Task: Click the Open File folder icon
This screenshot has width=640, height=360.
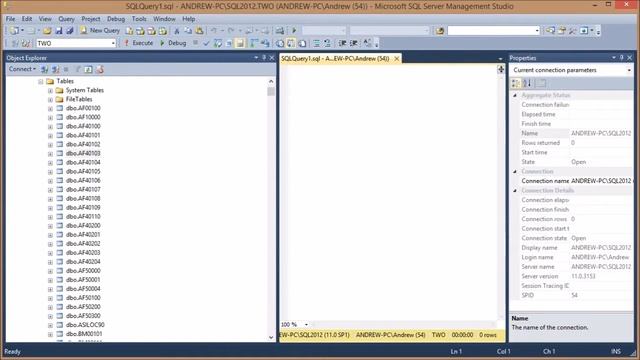Action: coord(47,31)
